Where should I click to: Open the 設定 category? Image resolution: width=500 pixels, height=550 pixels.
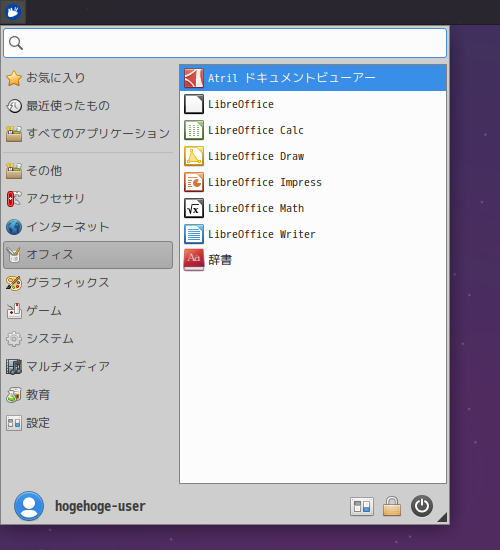tap(88, 423)
